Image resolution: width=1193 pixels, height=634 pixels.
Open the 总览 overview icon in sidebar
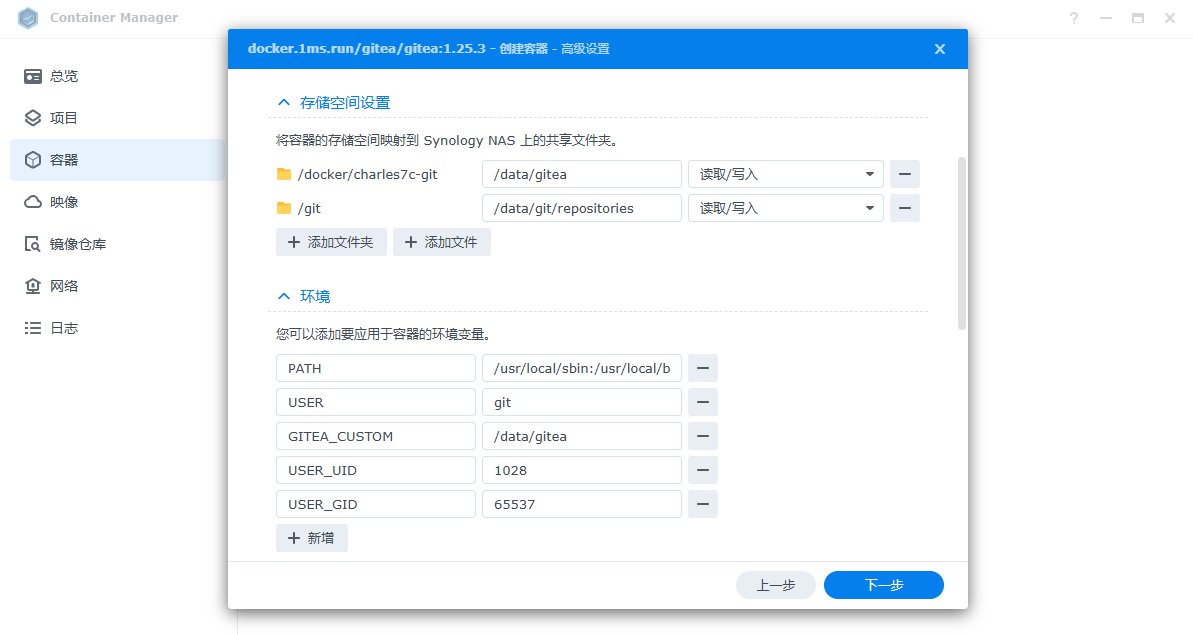coord(33,76)
